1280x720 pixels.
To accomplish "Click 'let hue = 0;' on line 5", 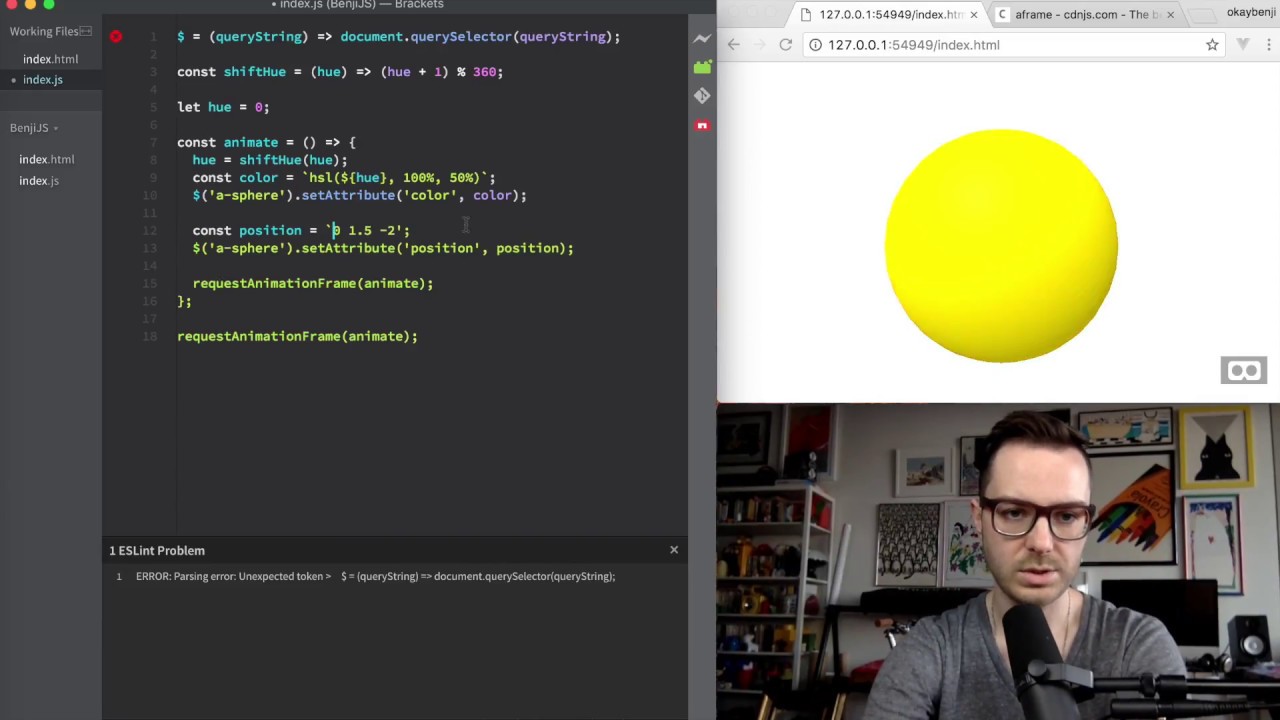I will tap(223, 107).
